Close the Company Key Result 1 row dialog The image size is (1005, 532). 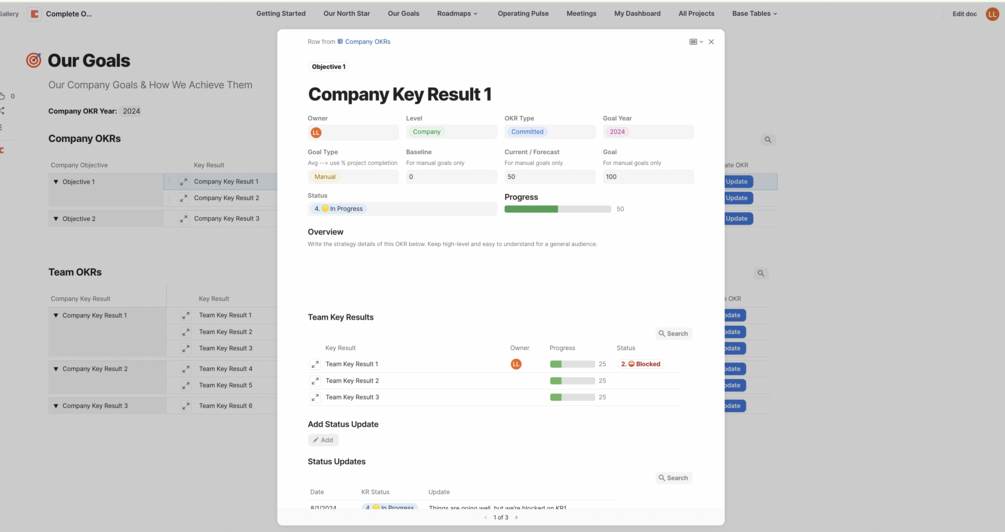click(711, 42)
